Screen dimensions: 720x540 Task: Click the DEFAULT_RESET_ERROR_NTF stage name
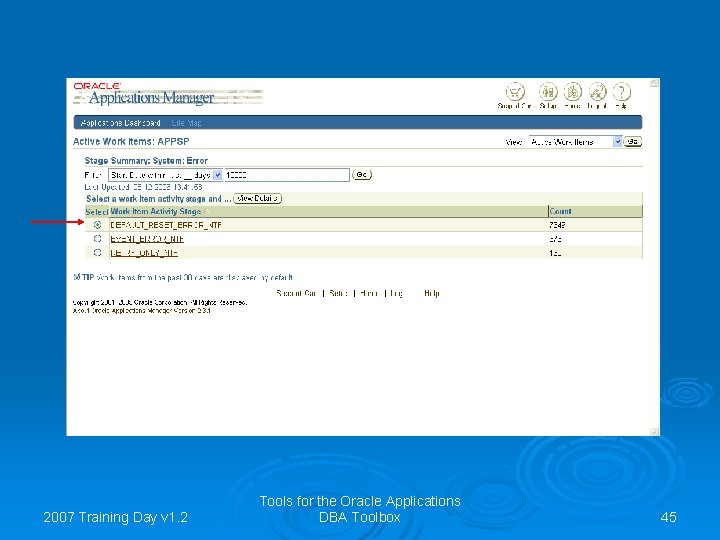(x=166, y=225)
